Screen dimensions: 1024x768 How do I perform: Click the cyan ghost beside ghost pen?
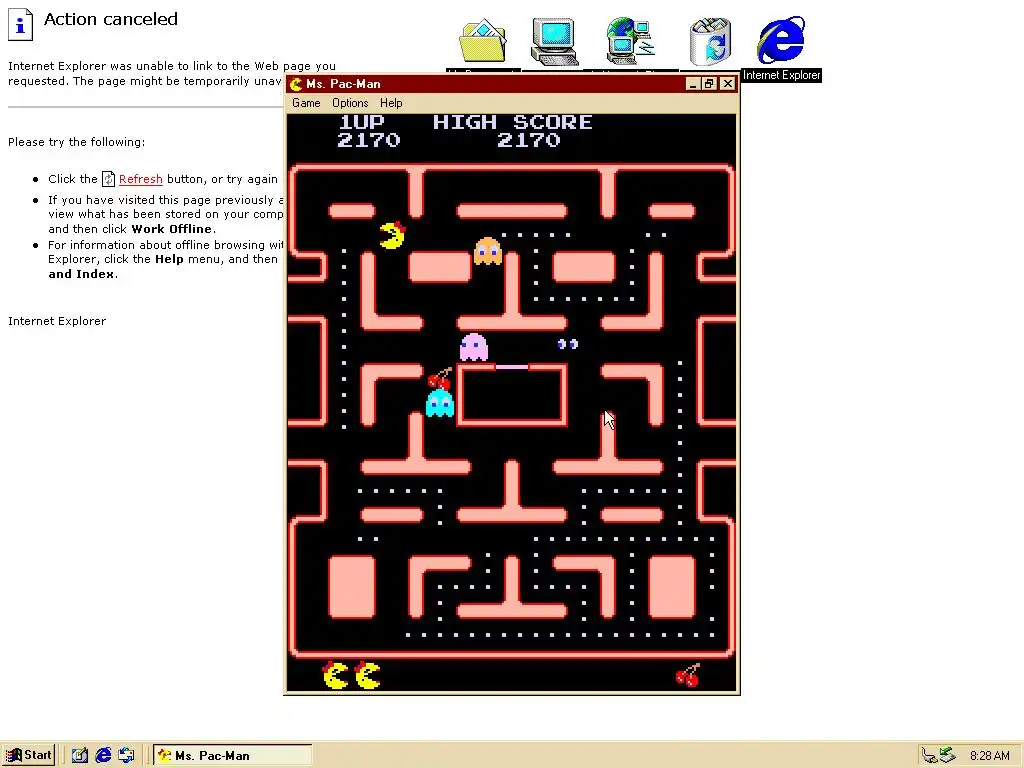pos(440,403)
